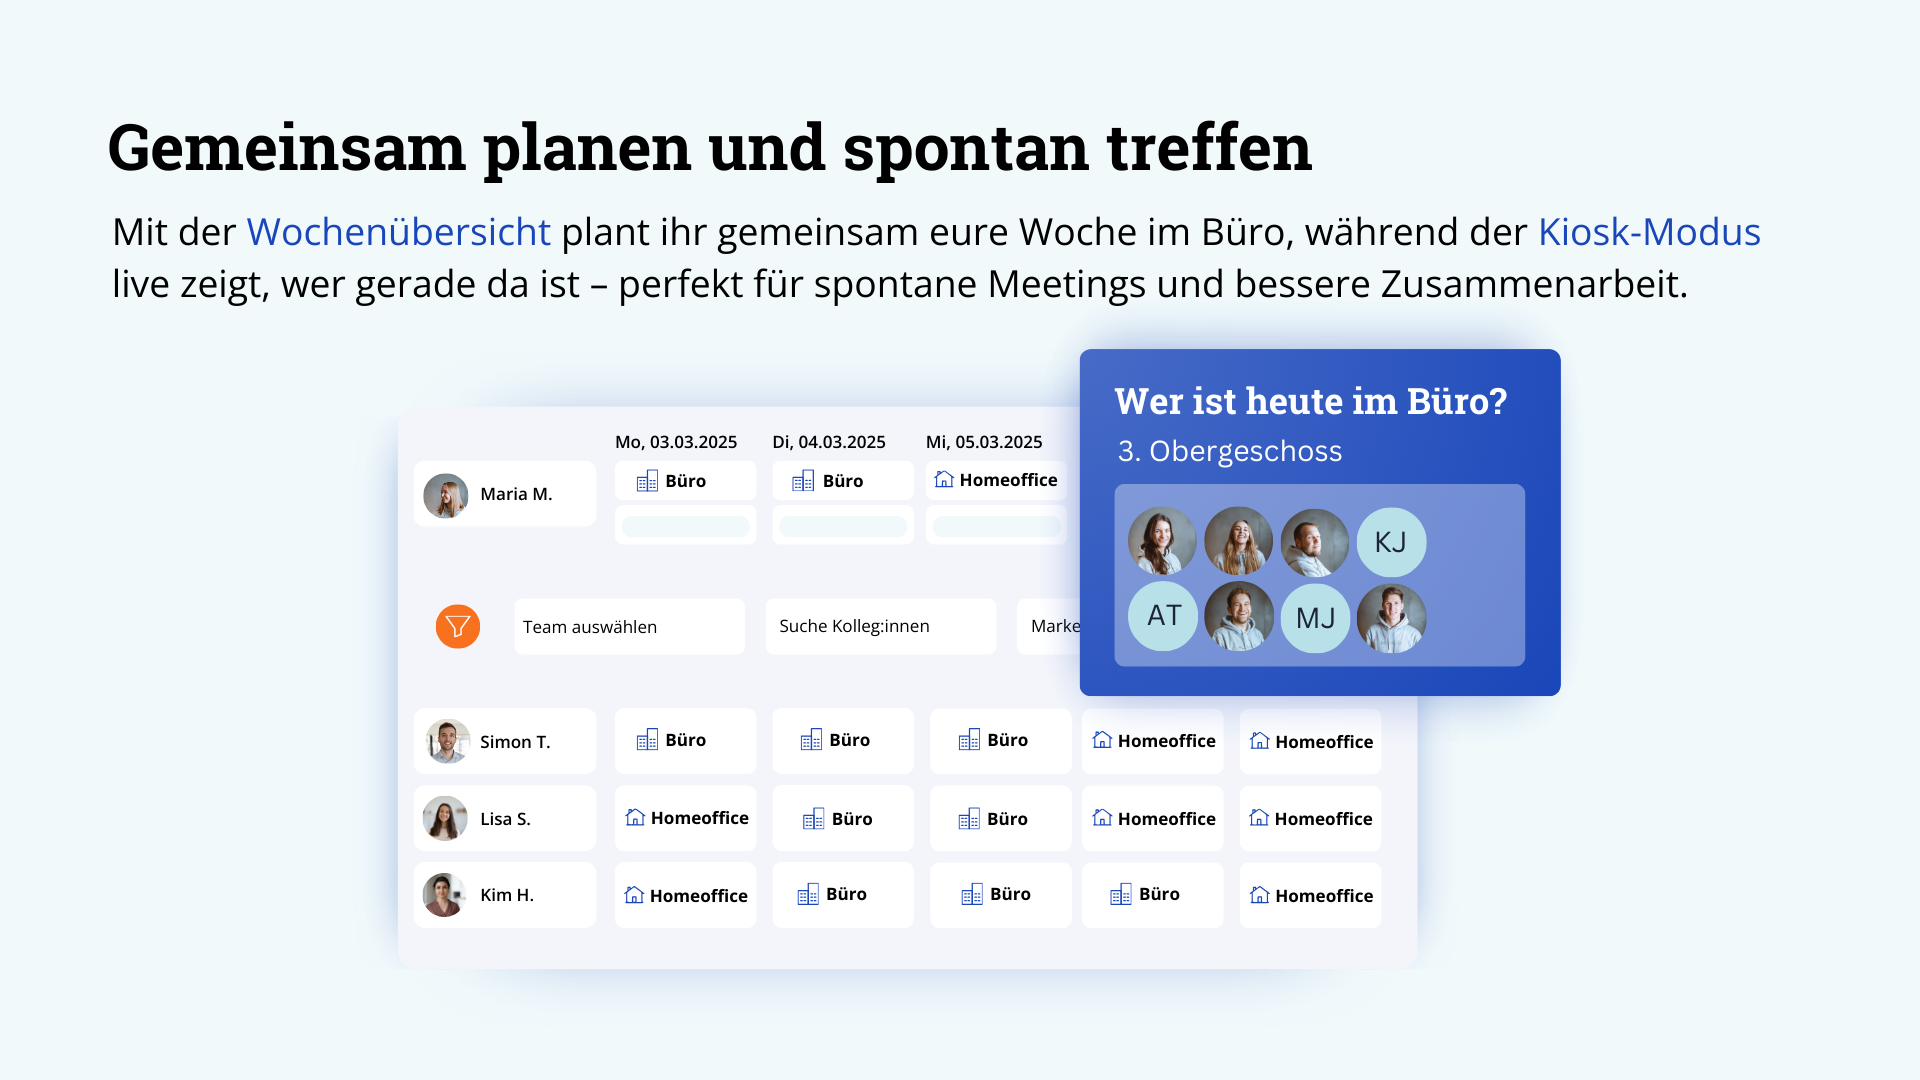
Task: Click Kim H.'s profile photo
Action: [x=445, y=895]
